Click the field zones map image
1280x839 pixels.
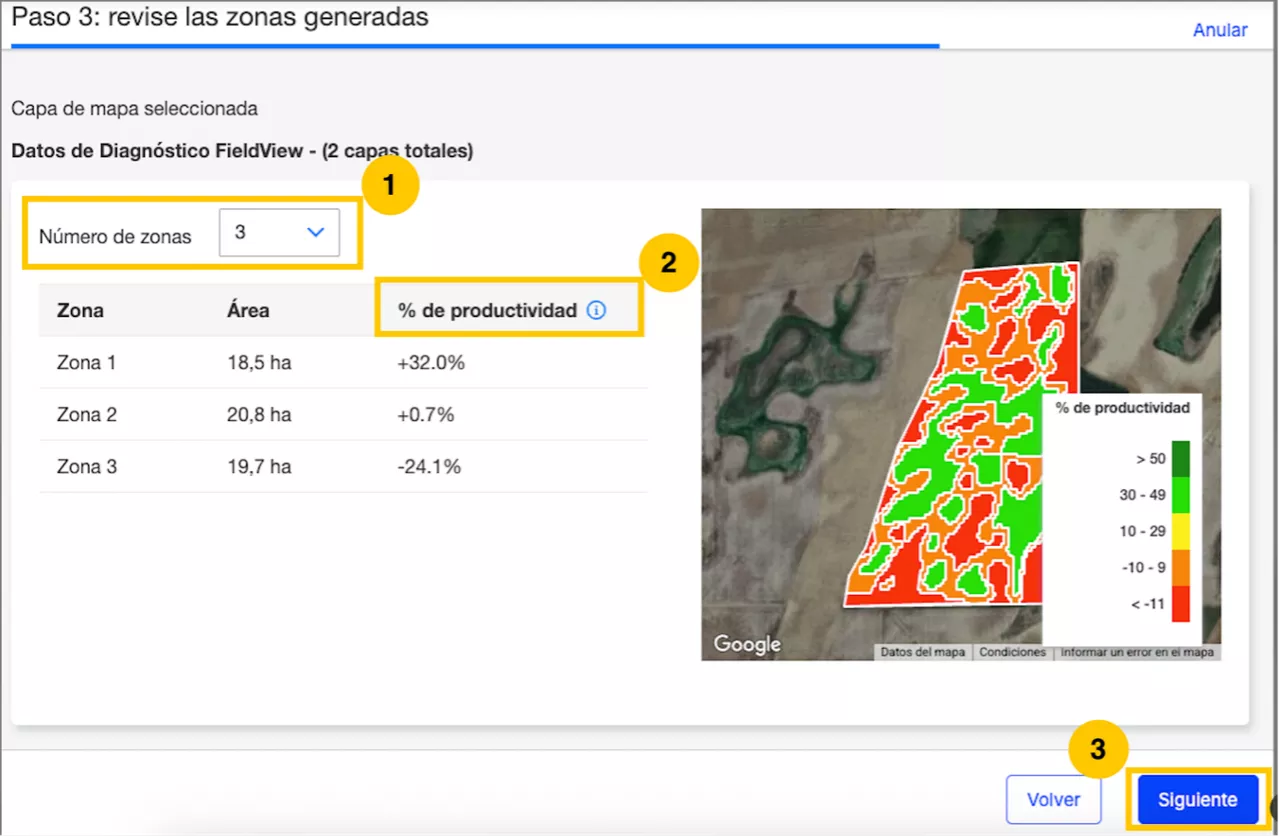pyautogui.click(x=960, y=440)
